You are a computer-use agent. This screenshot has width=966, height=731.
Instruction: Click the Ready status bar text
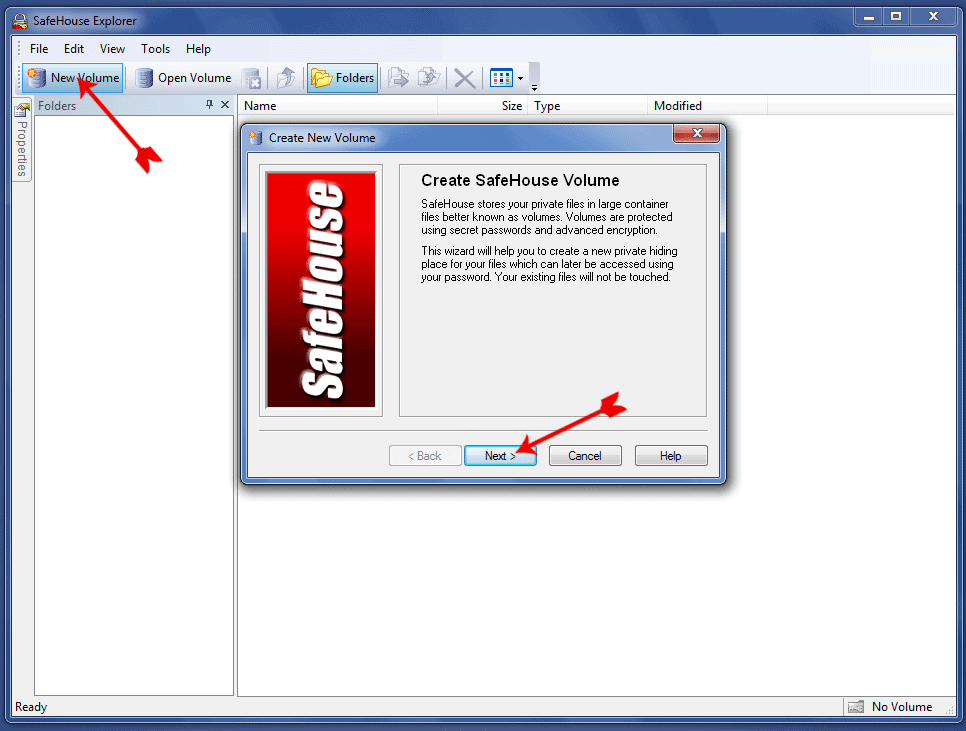tap(31, 707)
